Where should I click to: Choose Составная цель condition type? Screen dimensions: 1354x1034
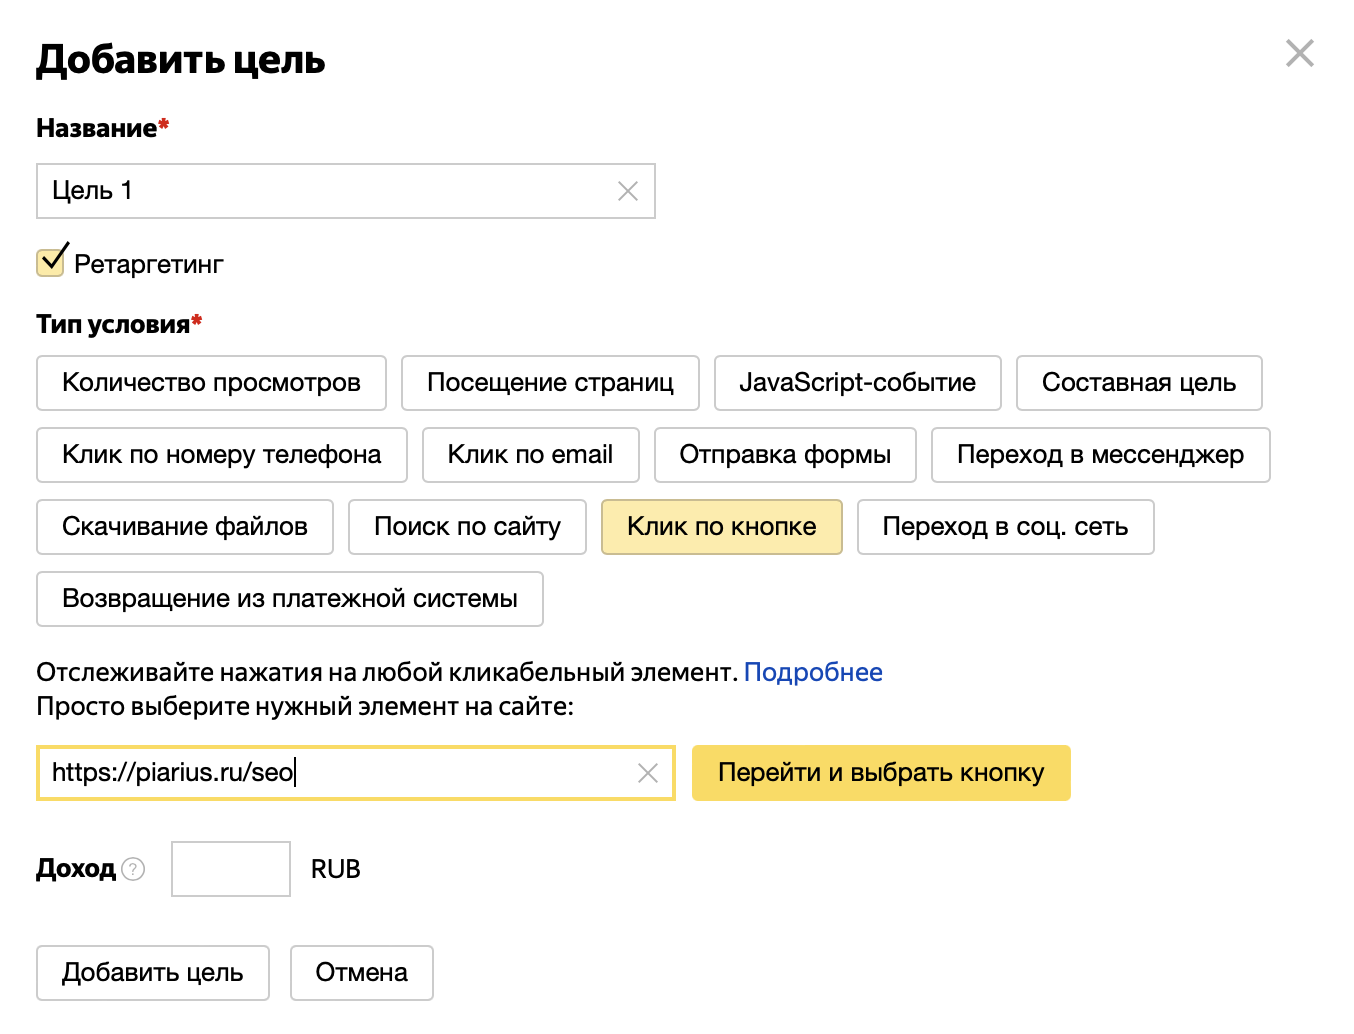(x=1139, y=383)
